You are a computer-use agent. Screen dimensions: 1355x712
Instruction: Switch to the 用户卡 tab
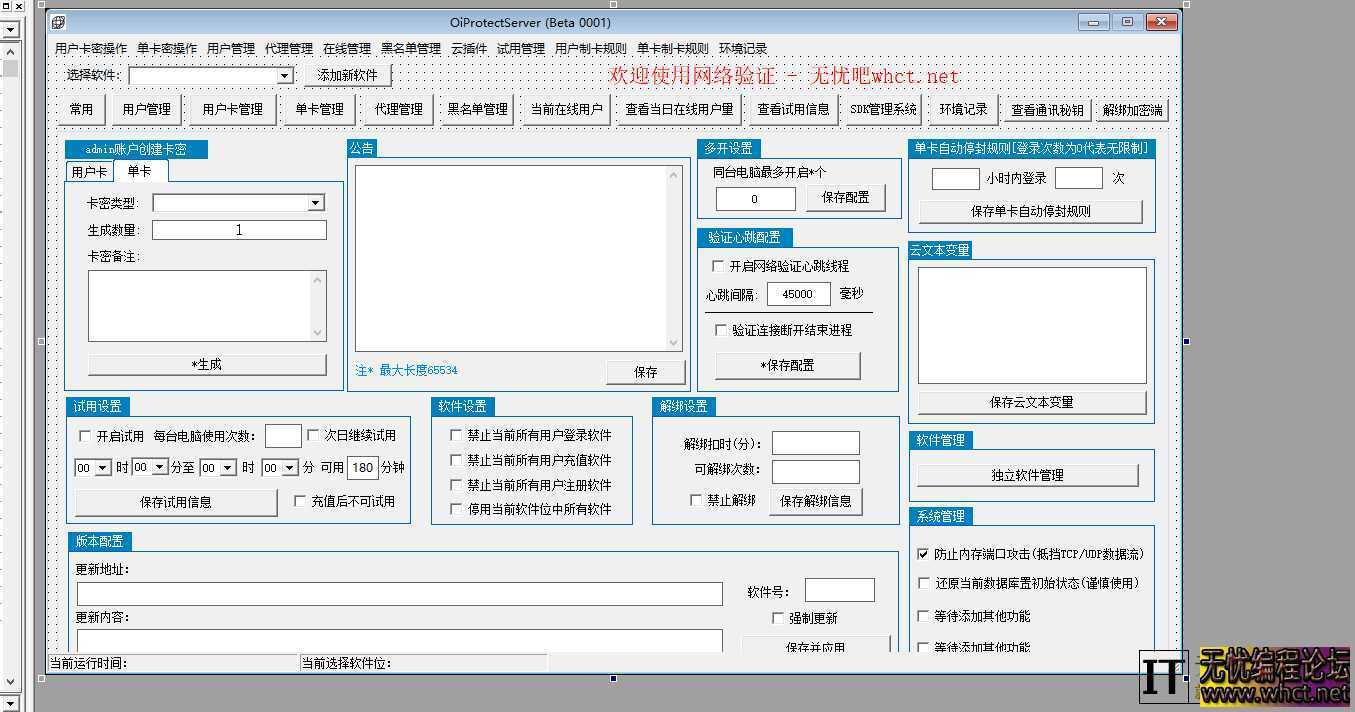(x=90, y=170)
